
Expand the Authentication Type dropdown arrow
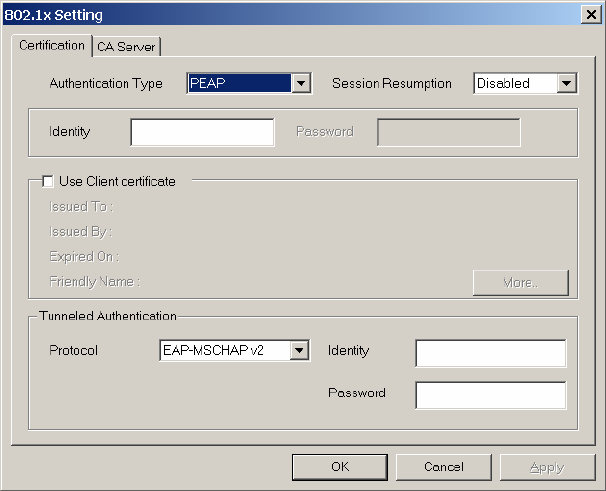coord(301,83)
